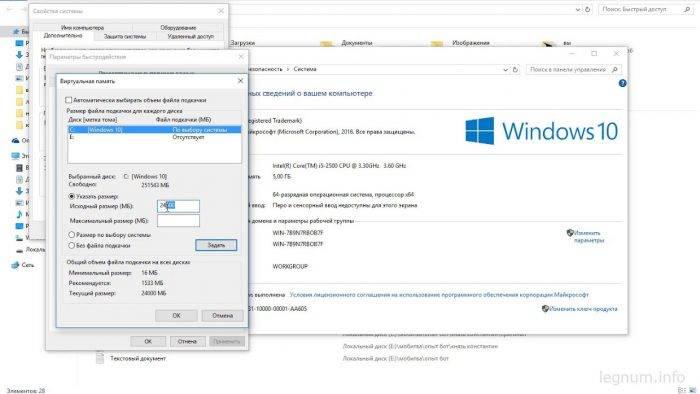The image size is (700, 394).
Task: Click the refresh icon beside Control Panel address bar
Action: 515,70
